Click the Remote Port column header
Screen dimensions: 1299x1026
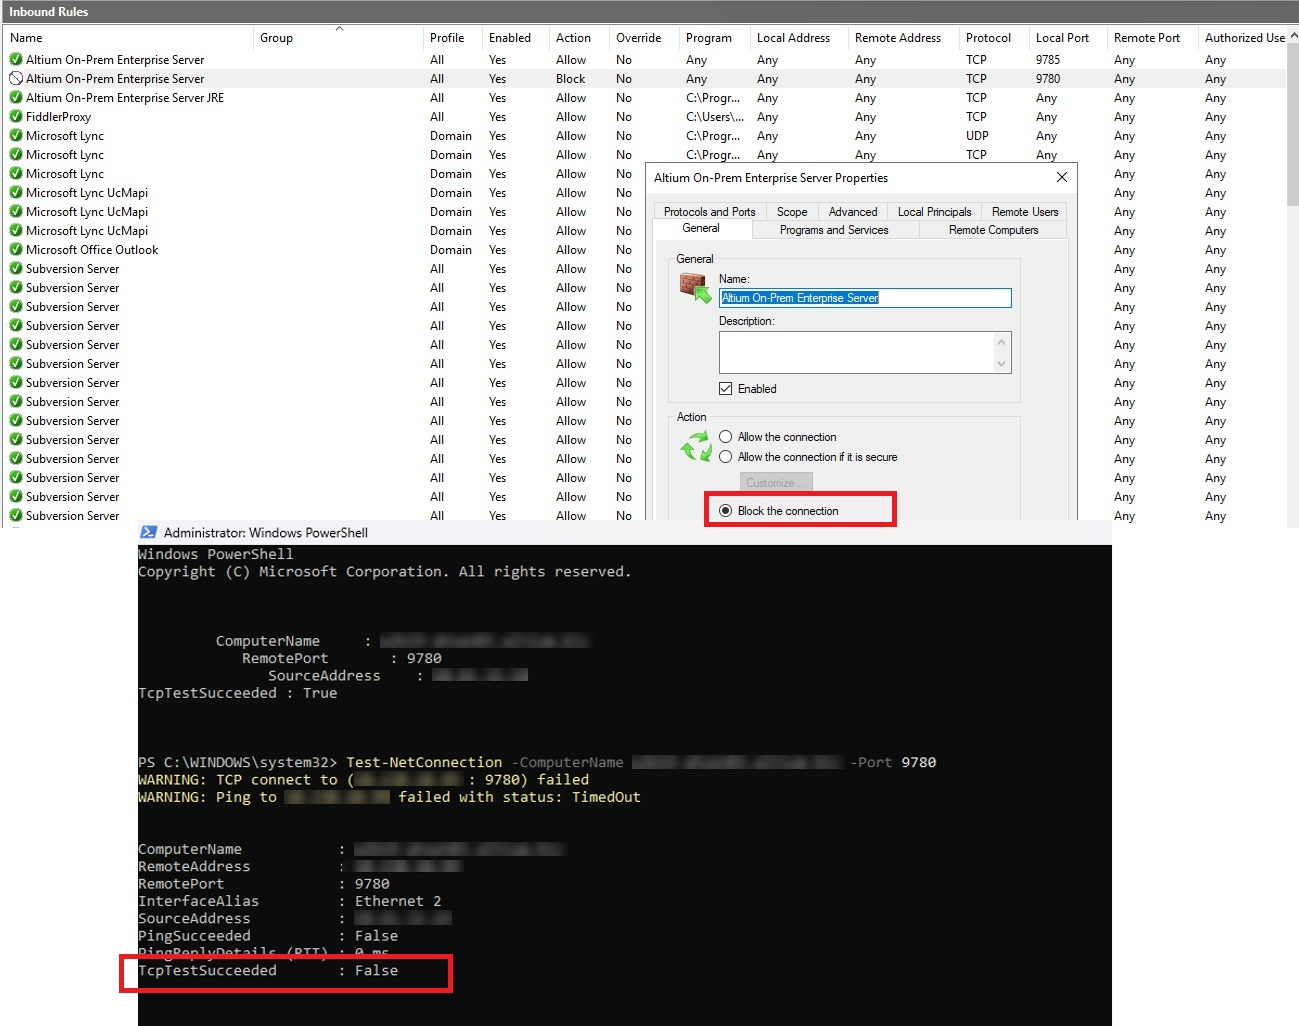tap(1153, 38)
